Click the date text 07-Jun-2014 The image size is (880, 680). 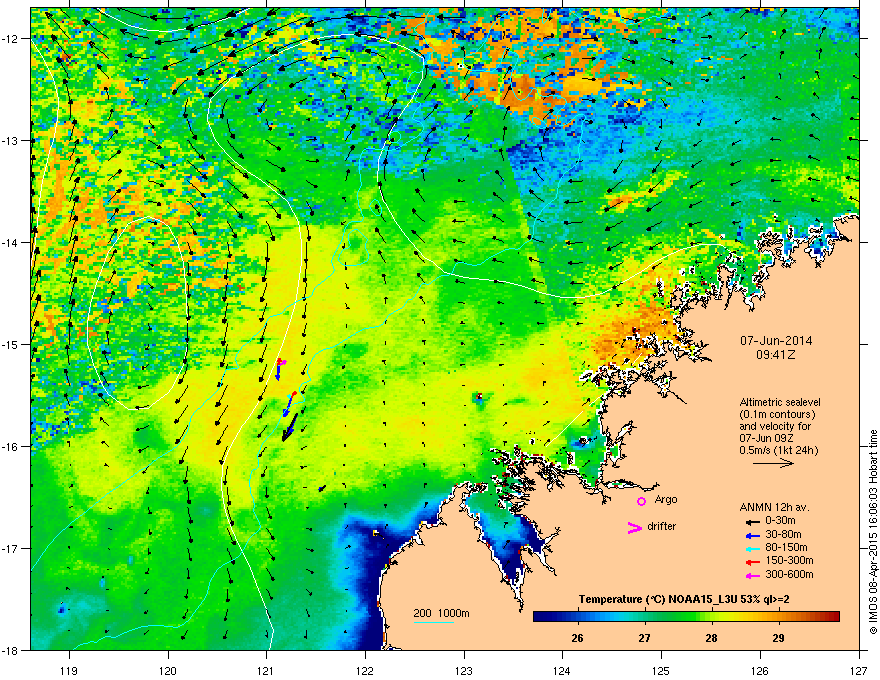(x=776, y=341)
